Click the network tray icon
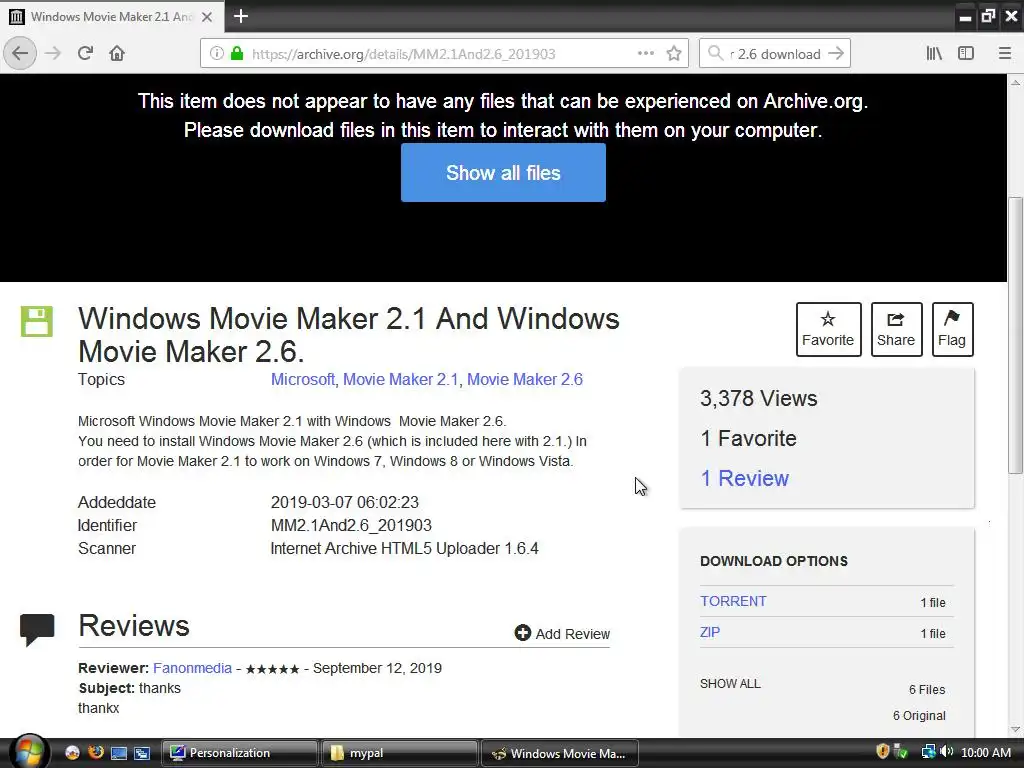 tap(928, 752)
